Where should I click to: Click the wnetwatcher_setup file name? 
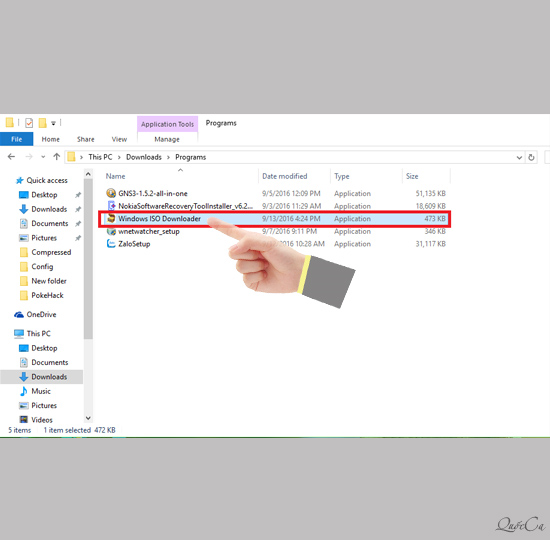tap(149, 232)
